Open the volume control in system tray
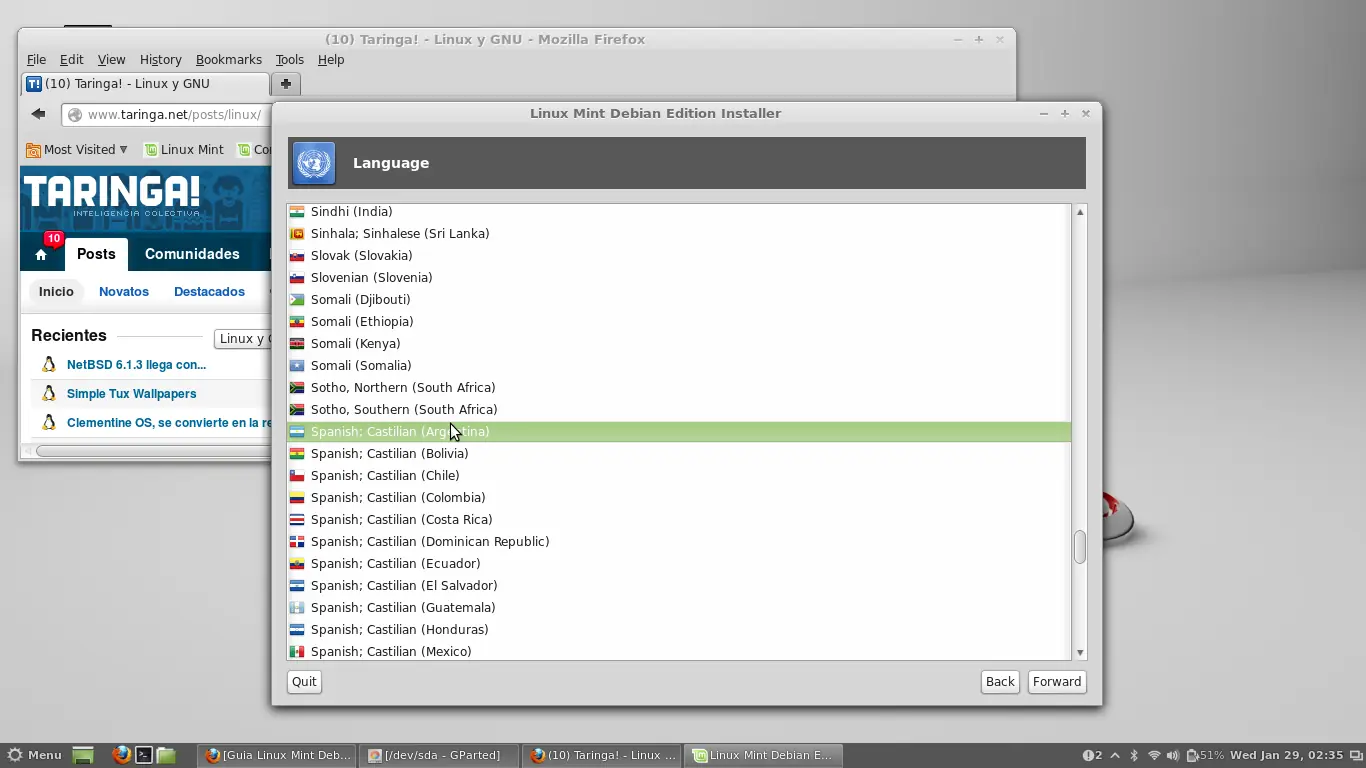The height and width of the screenshot is (768, 1366). pos(1173,755)
